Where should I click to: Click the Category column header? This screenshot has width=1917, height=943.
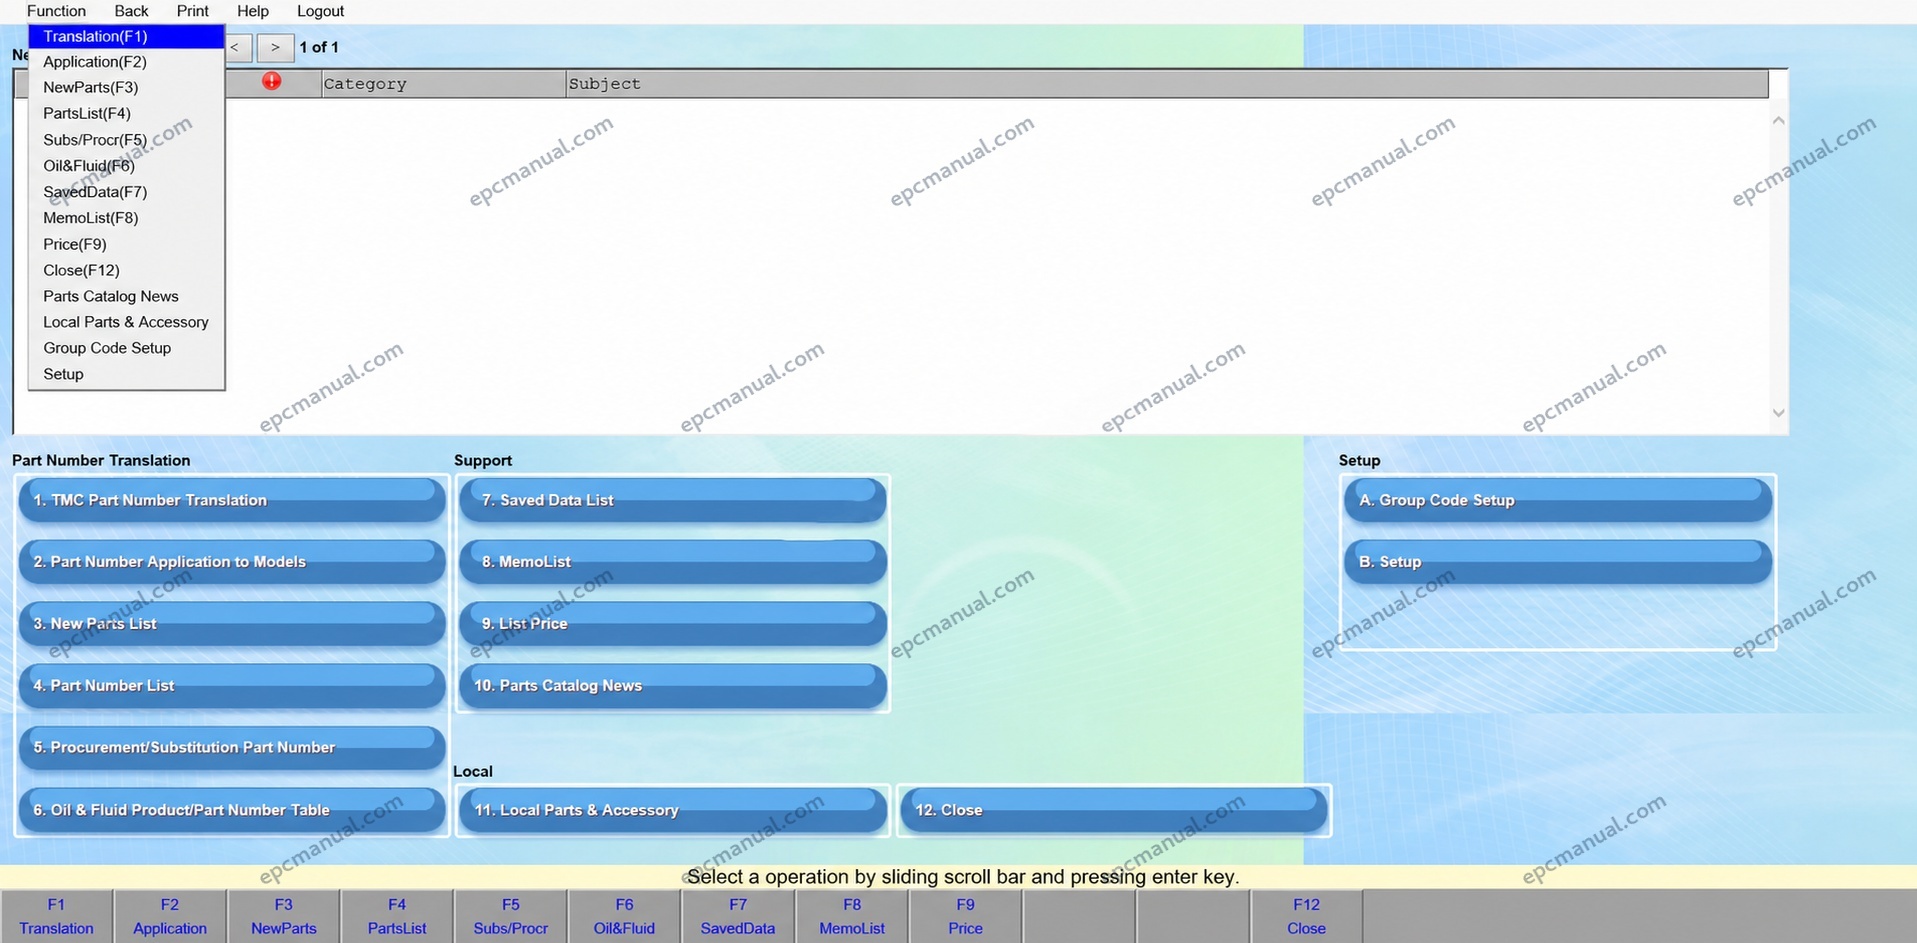pyautogui.click(x=443, y=84)
